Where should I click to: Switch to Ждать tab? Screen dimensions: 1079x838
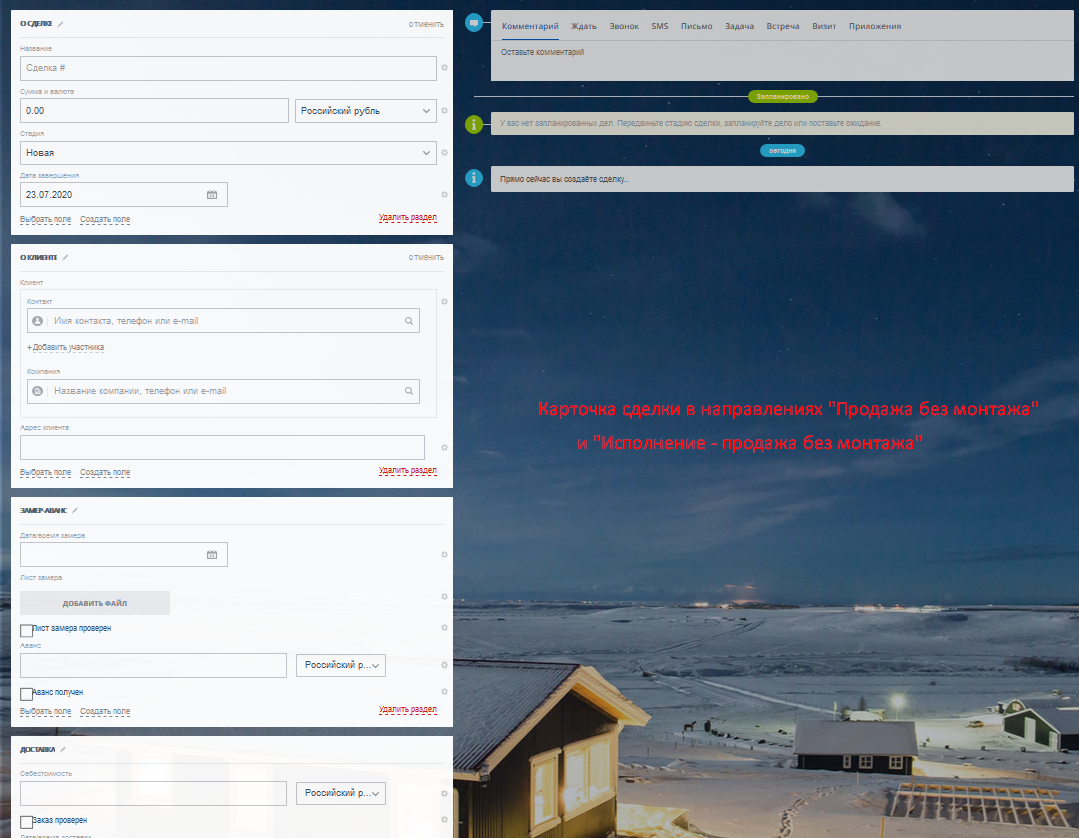(584, 26)
